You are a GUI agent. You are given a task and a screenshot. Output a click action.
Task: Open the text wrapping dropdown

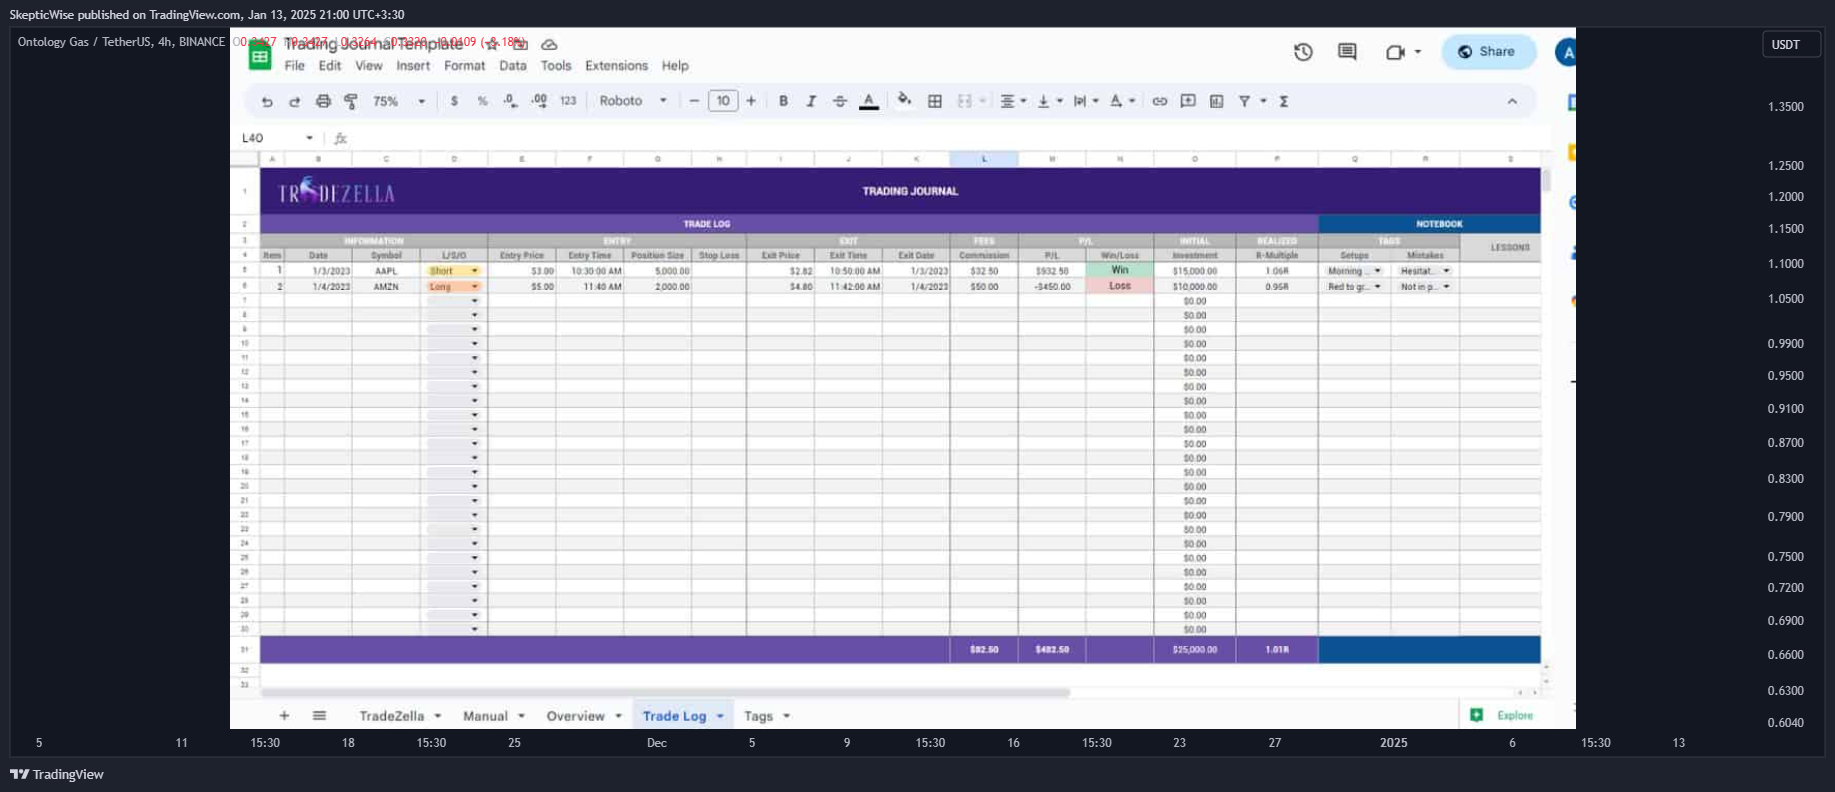point(1085,101)
